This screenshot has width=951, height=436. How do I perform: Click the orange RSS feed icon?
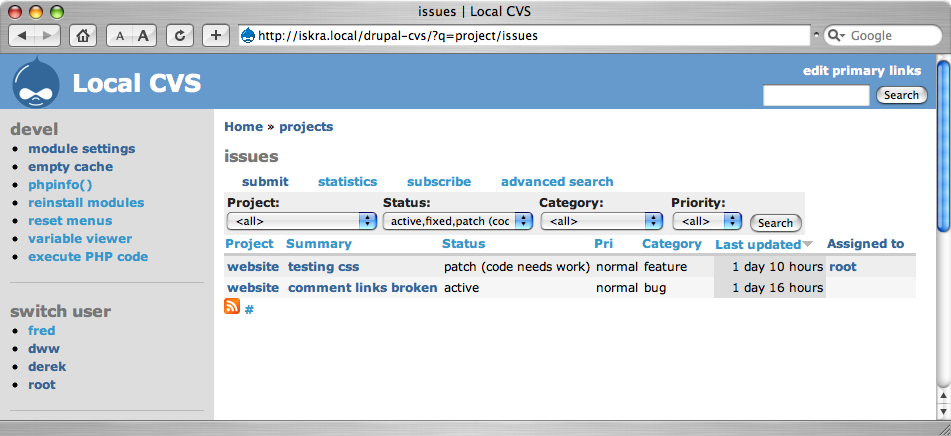232,307
